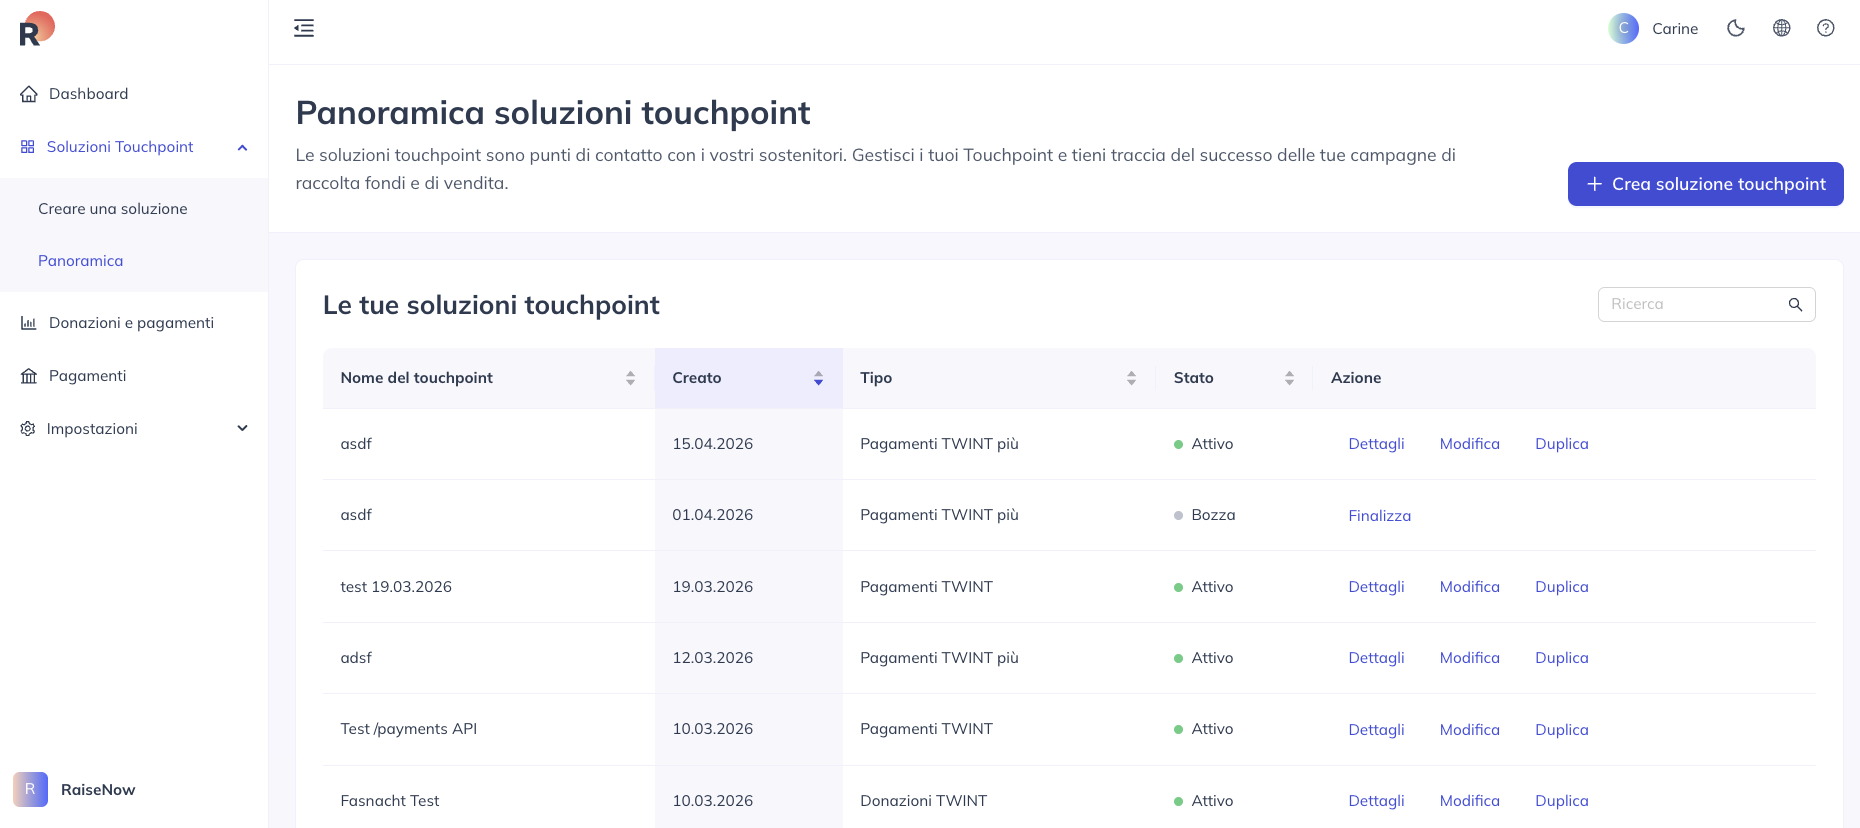
Task: Click Duplica for Fasnacht Test
Action: (x=1561, y=801)
